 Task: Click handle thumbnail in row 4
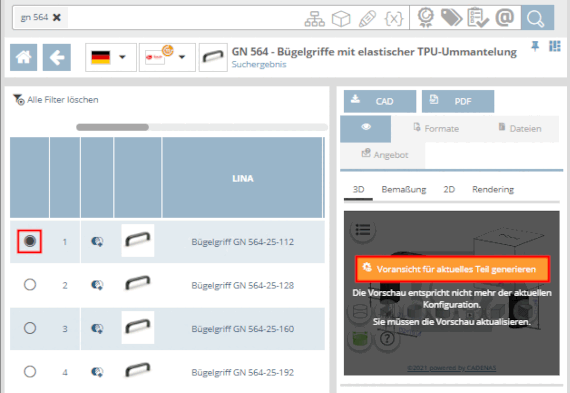(x=137, y=370)
